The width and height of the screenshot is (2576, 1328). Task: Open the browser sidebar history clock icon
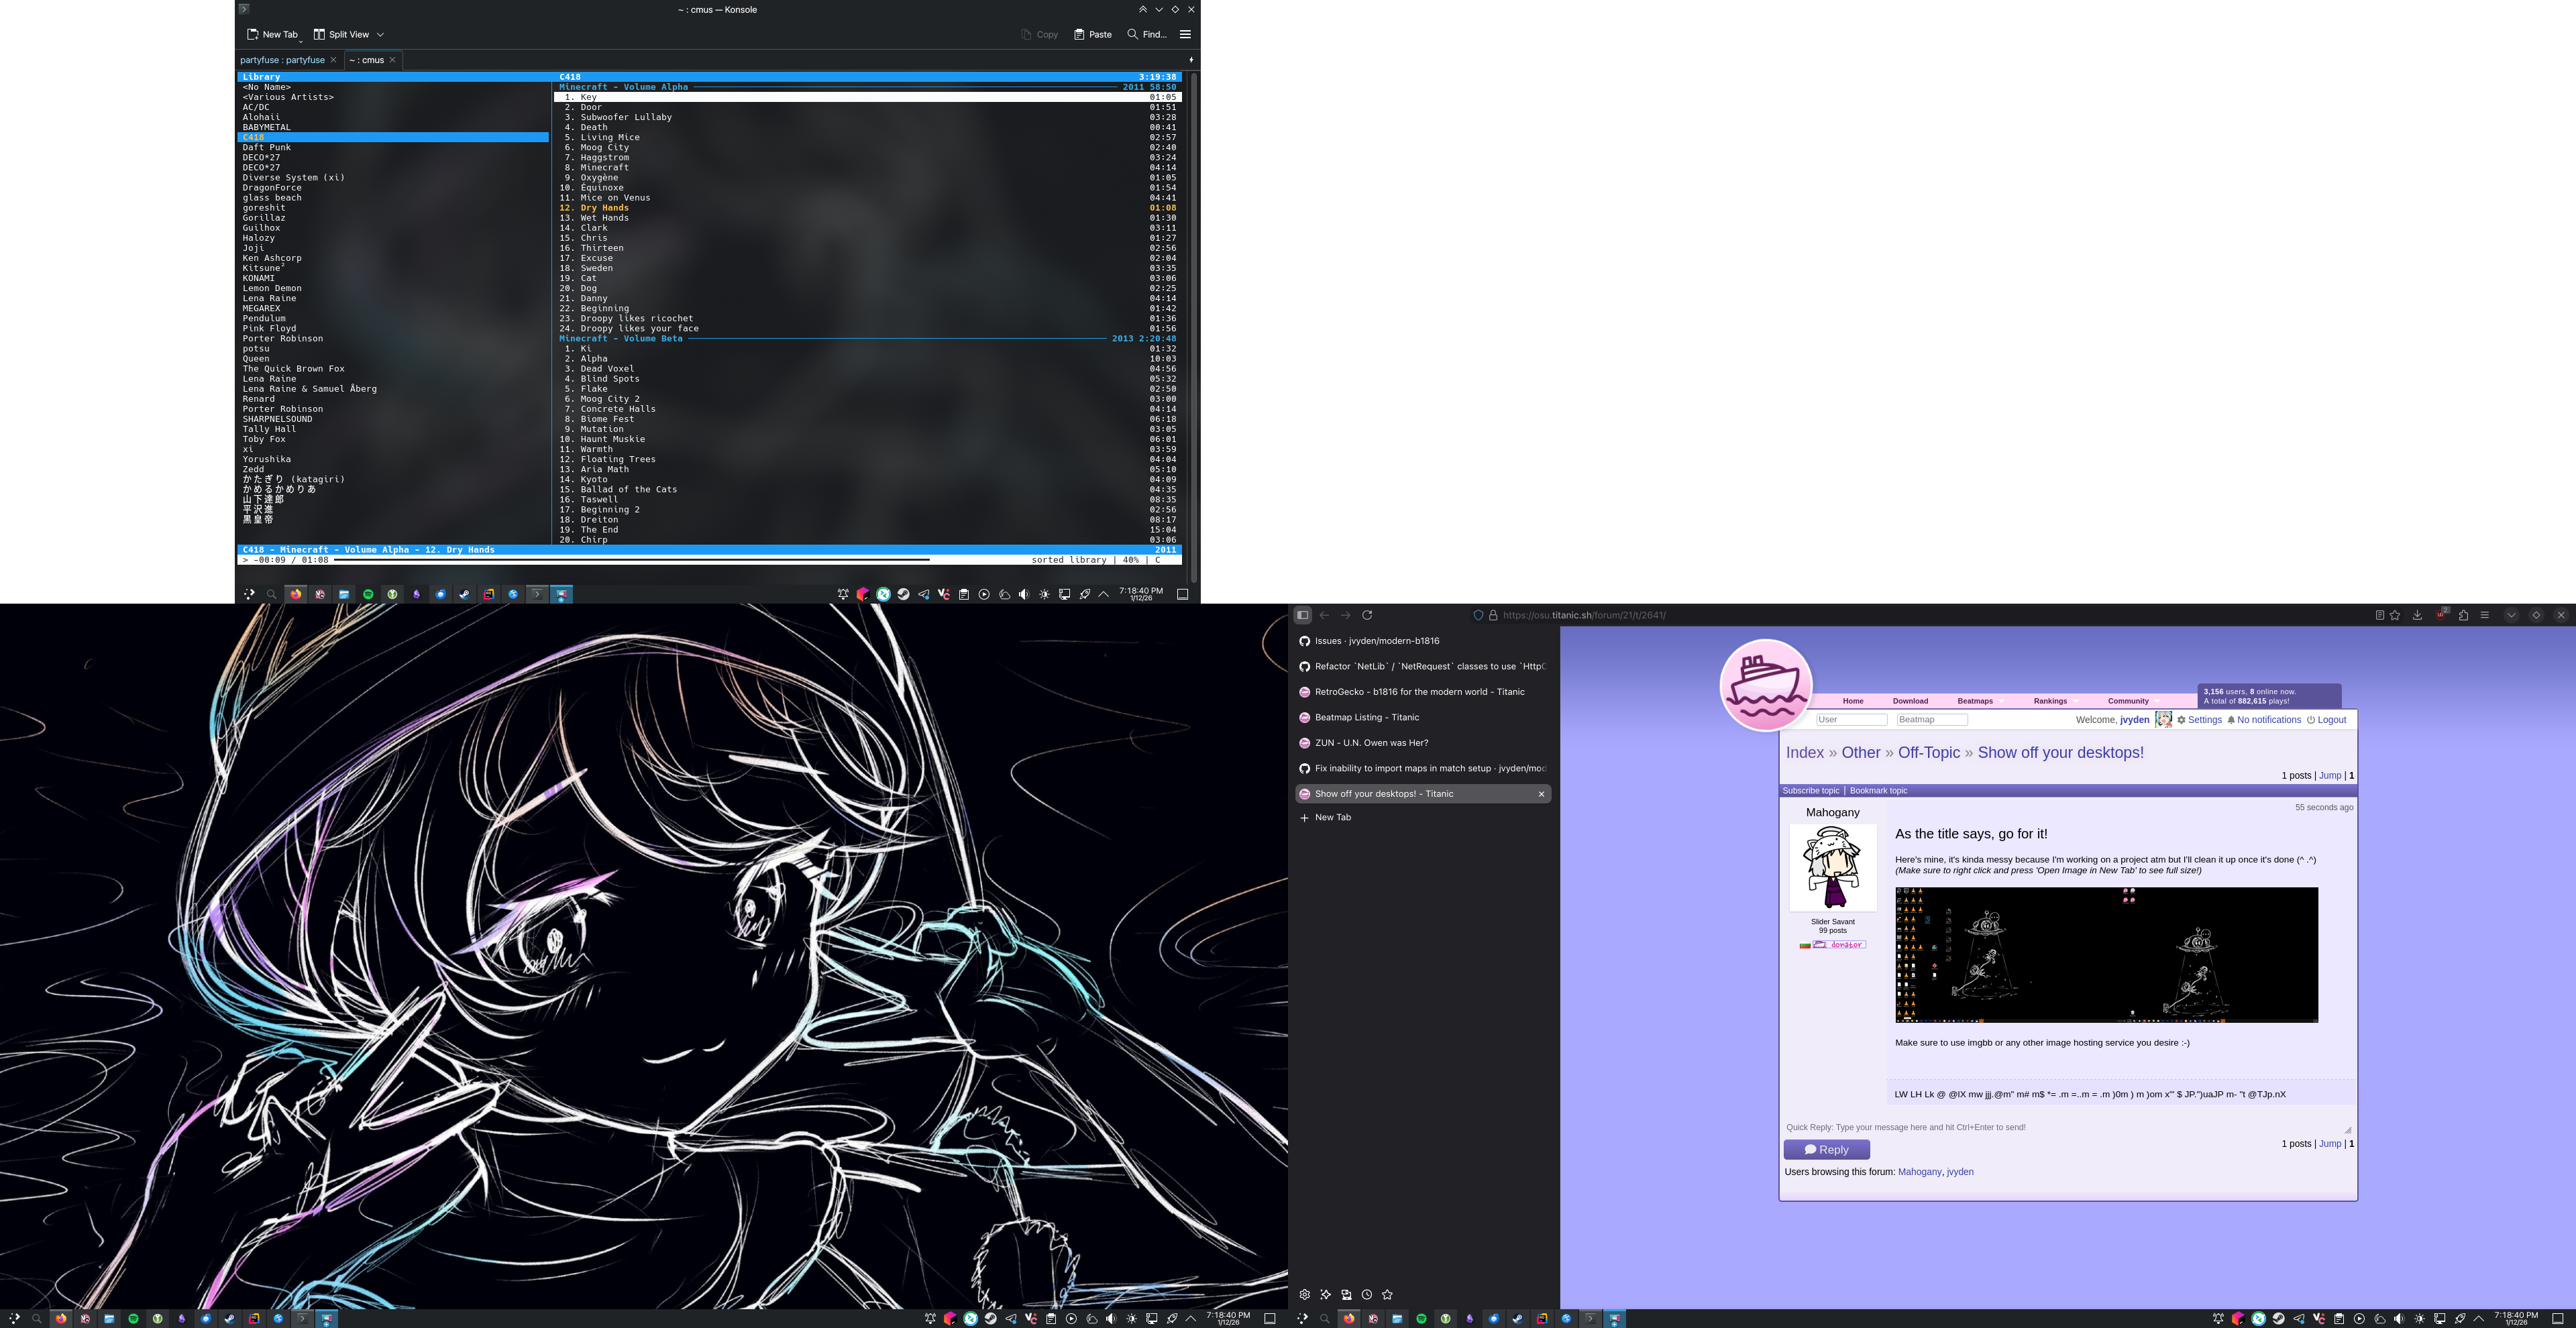pos(1366,1294)
